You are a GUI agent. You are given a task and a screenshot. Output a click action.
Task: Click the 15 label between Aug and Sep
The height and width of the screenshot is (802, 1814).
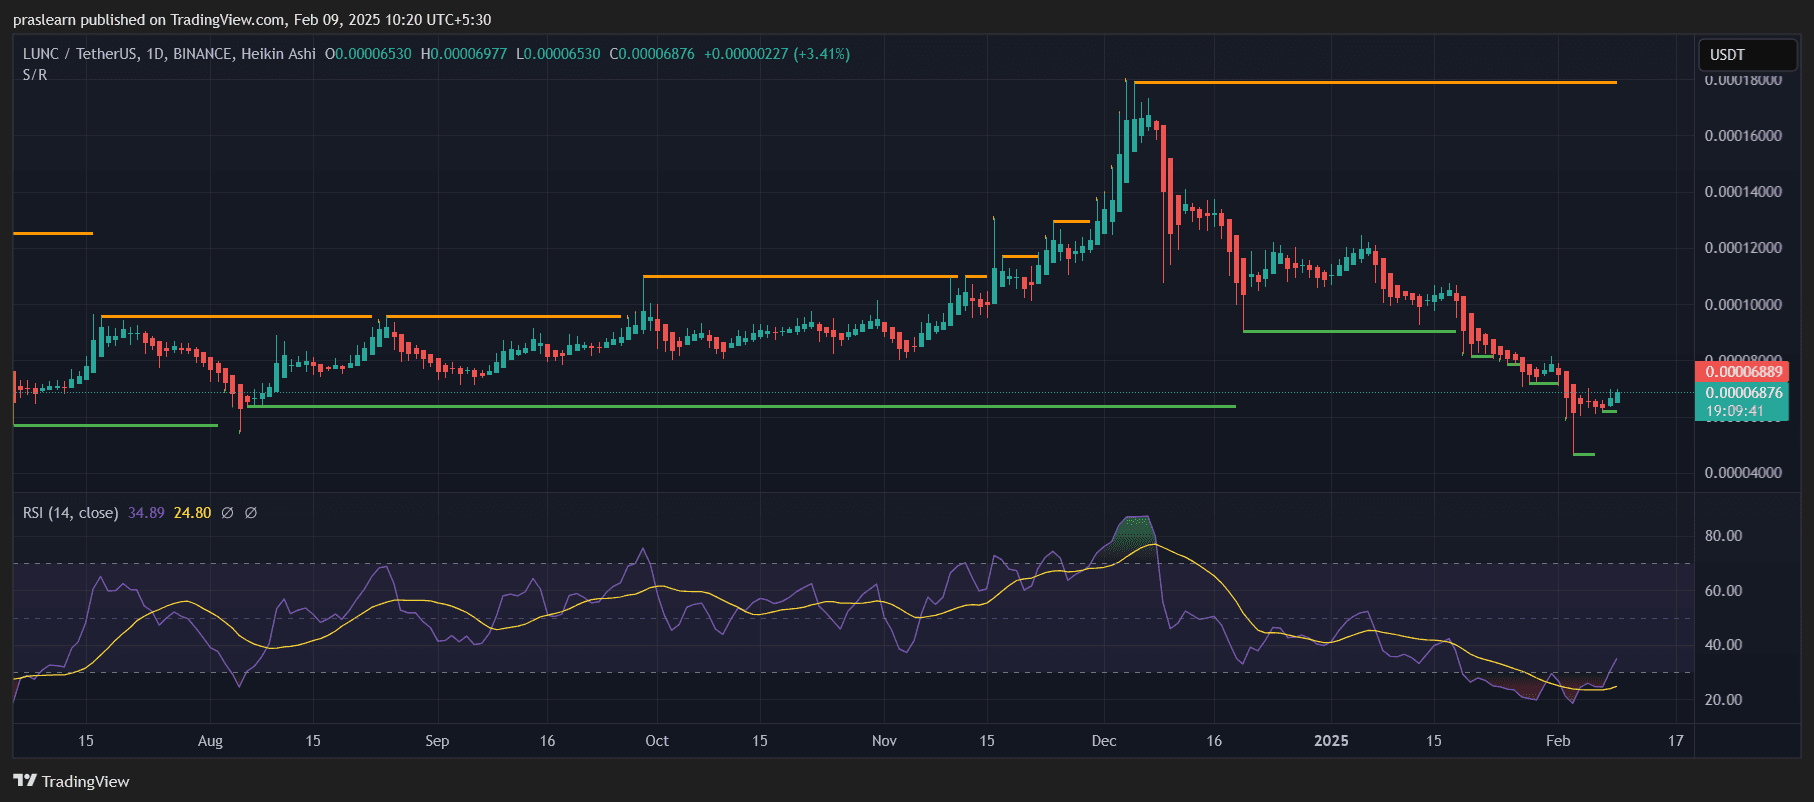pos(313,741)
